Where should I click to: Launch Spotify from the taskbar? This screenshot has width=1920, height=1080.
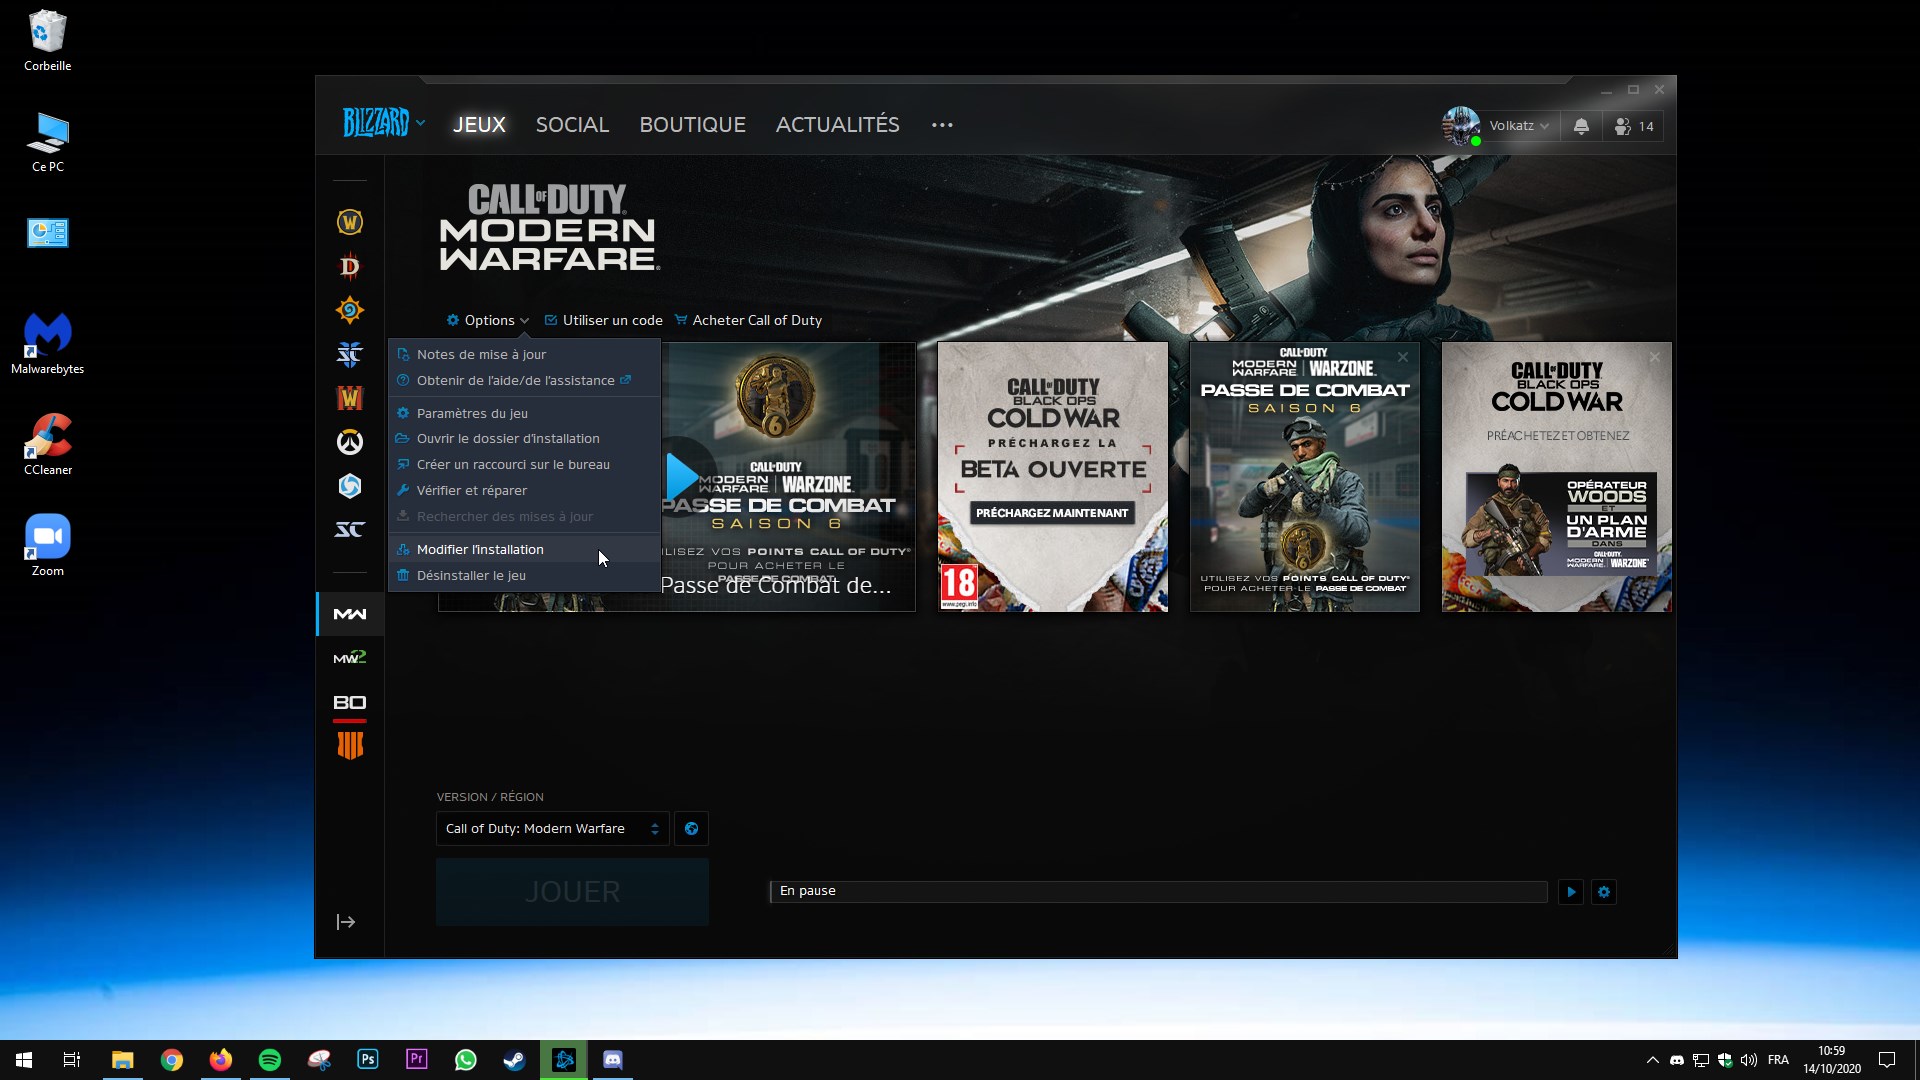tap(269, 1059)
